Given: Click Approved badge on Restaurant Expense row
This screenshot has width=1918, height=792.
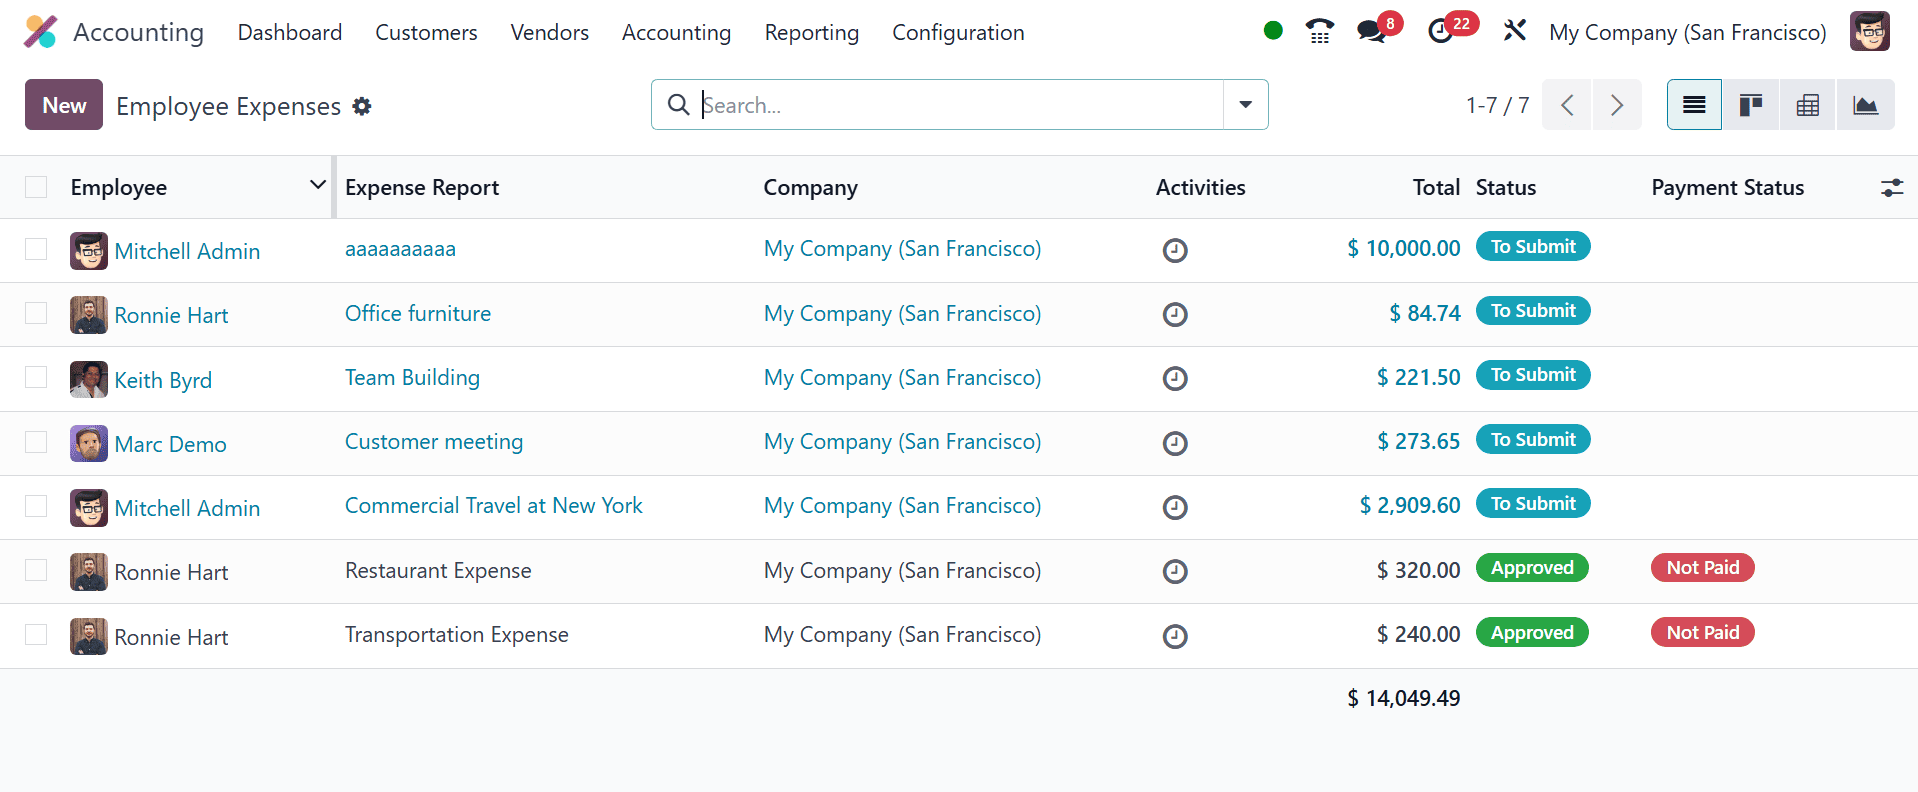Looking at the screenshot, I should click(x=1532, y=568).
